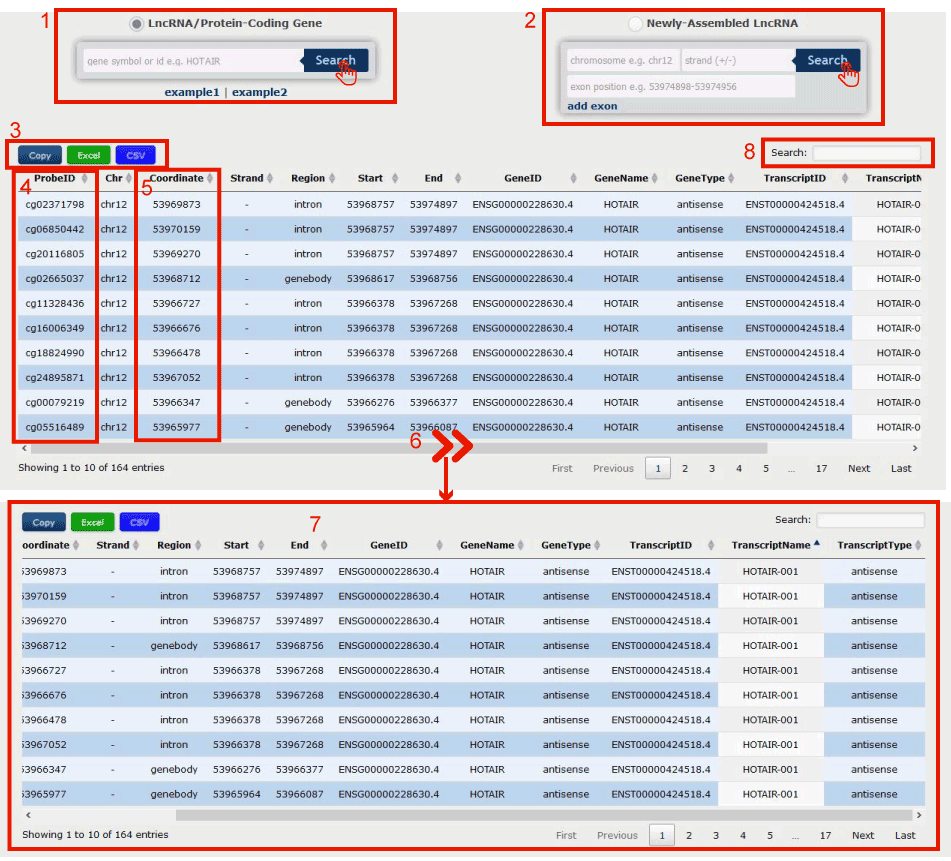
Task: Click the upper table Search filter box
Action: click(x=866, y=153)
